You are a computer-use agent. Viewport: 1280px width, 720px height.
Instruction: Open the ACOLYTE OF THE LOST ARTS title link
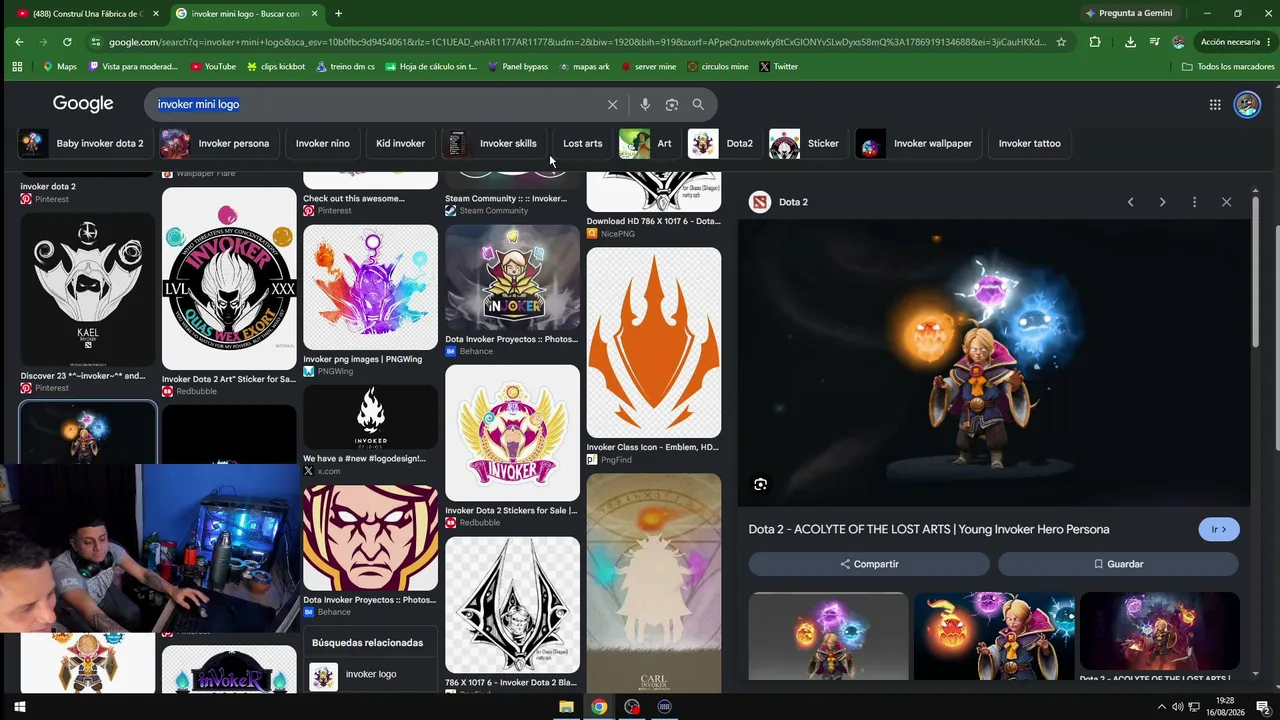click(929, 529)
